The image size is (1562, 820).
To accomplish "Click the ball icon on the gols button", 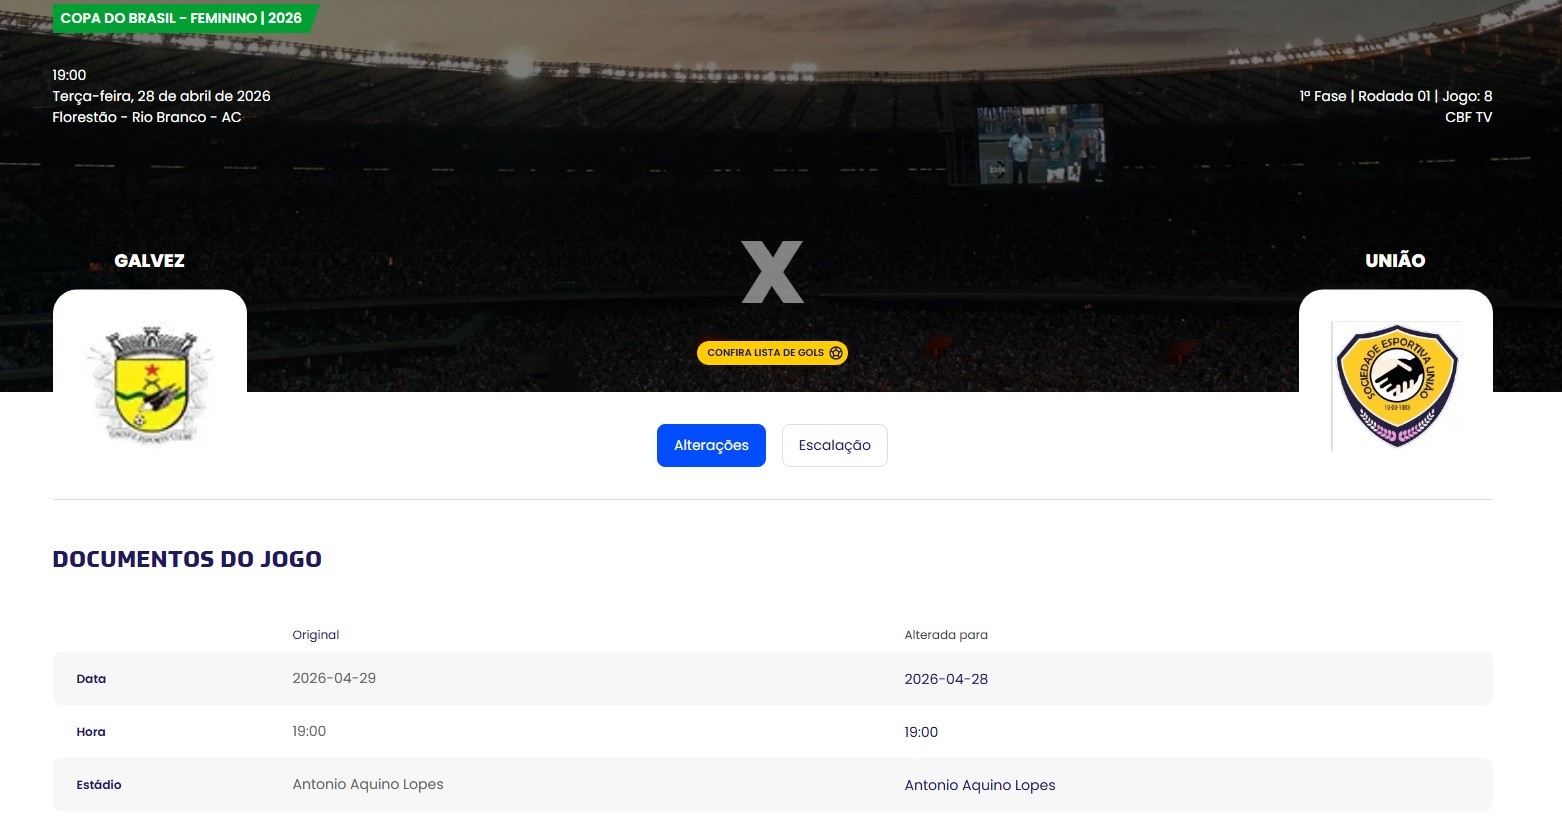I will pyautogui.click(x=836, y=352).
